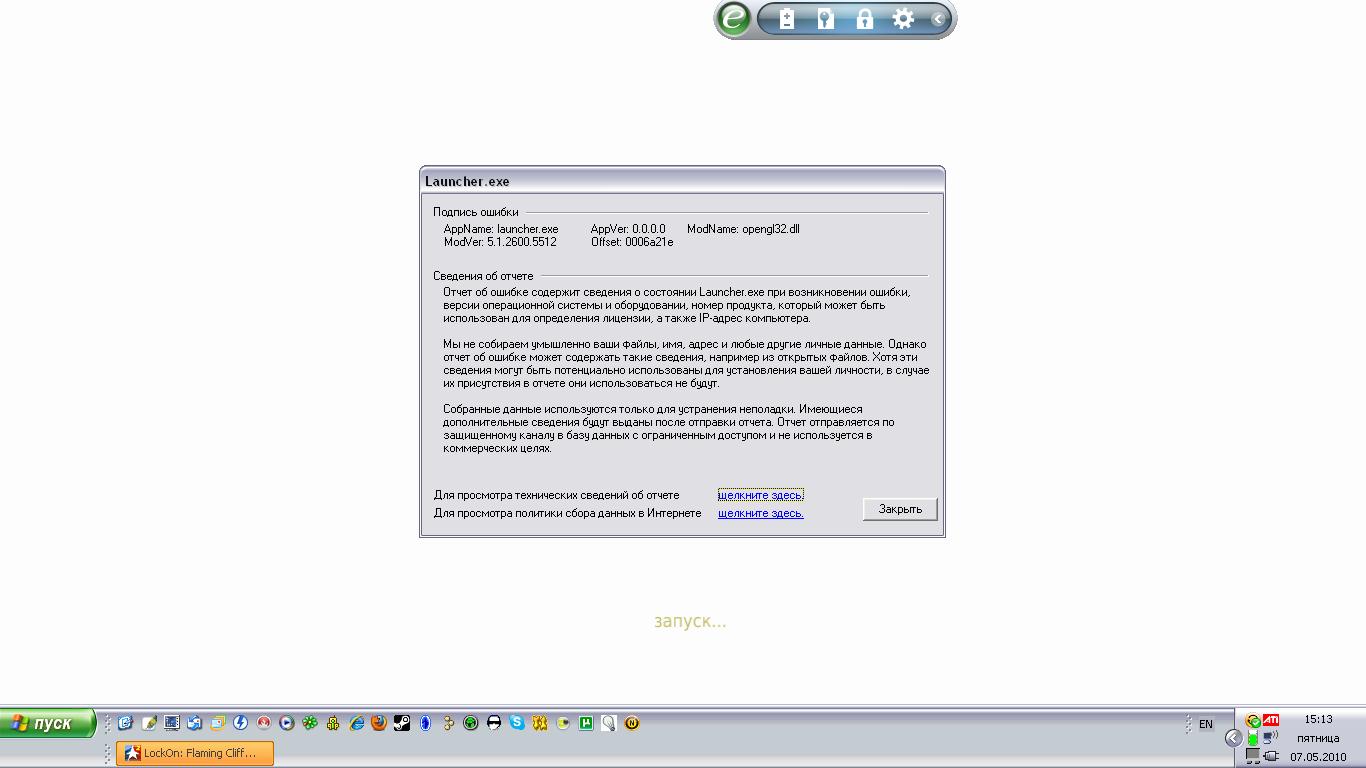Click the green battery level tray icon
The image size is (1366, 768).
click(x=1253, y=738)
